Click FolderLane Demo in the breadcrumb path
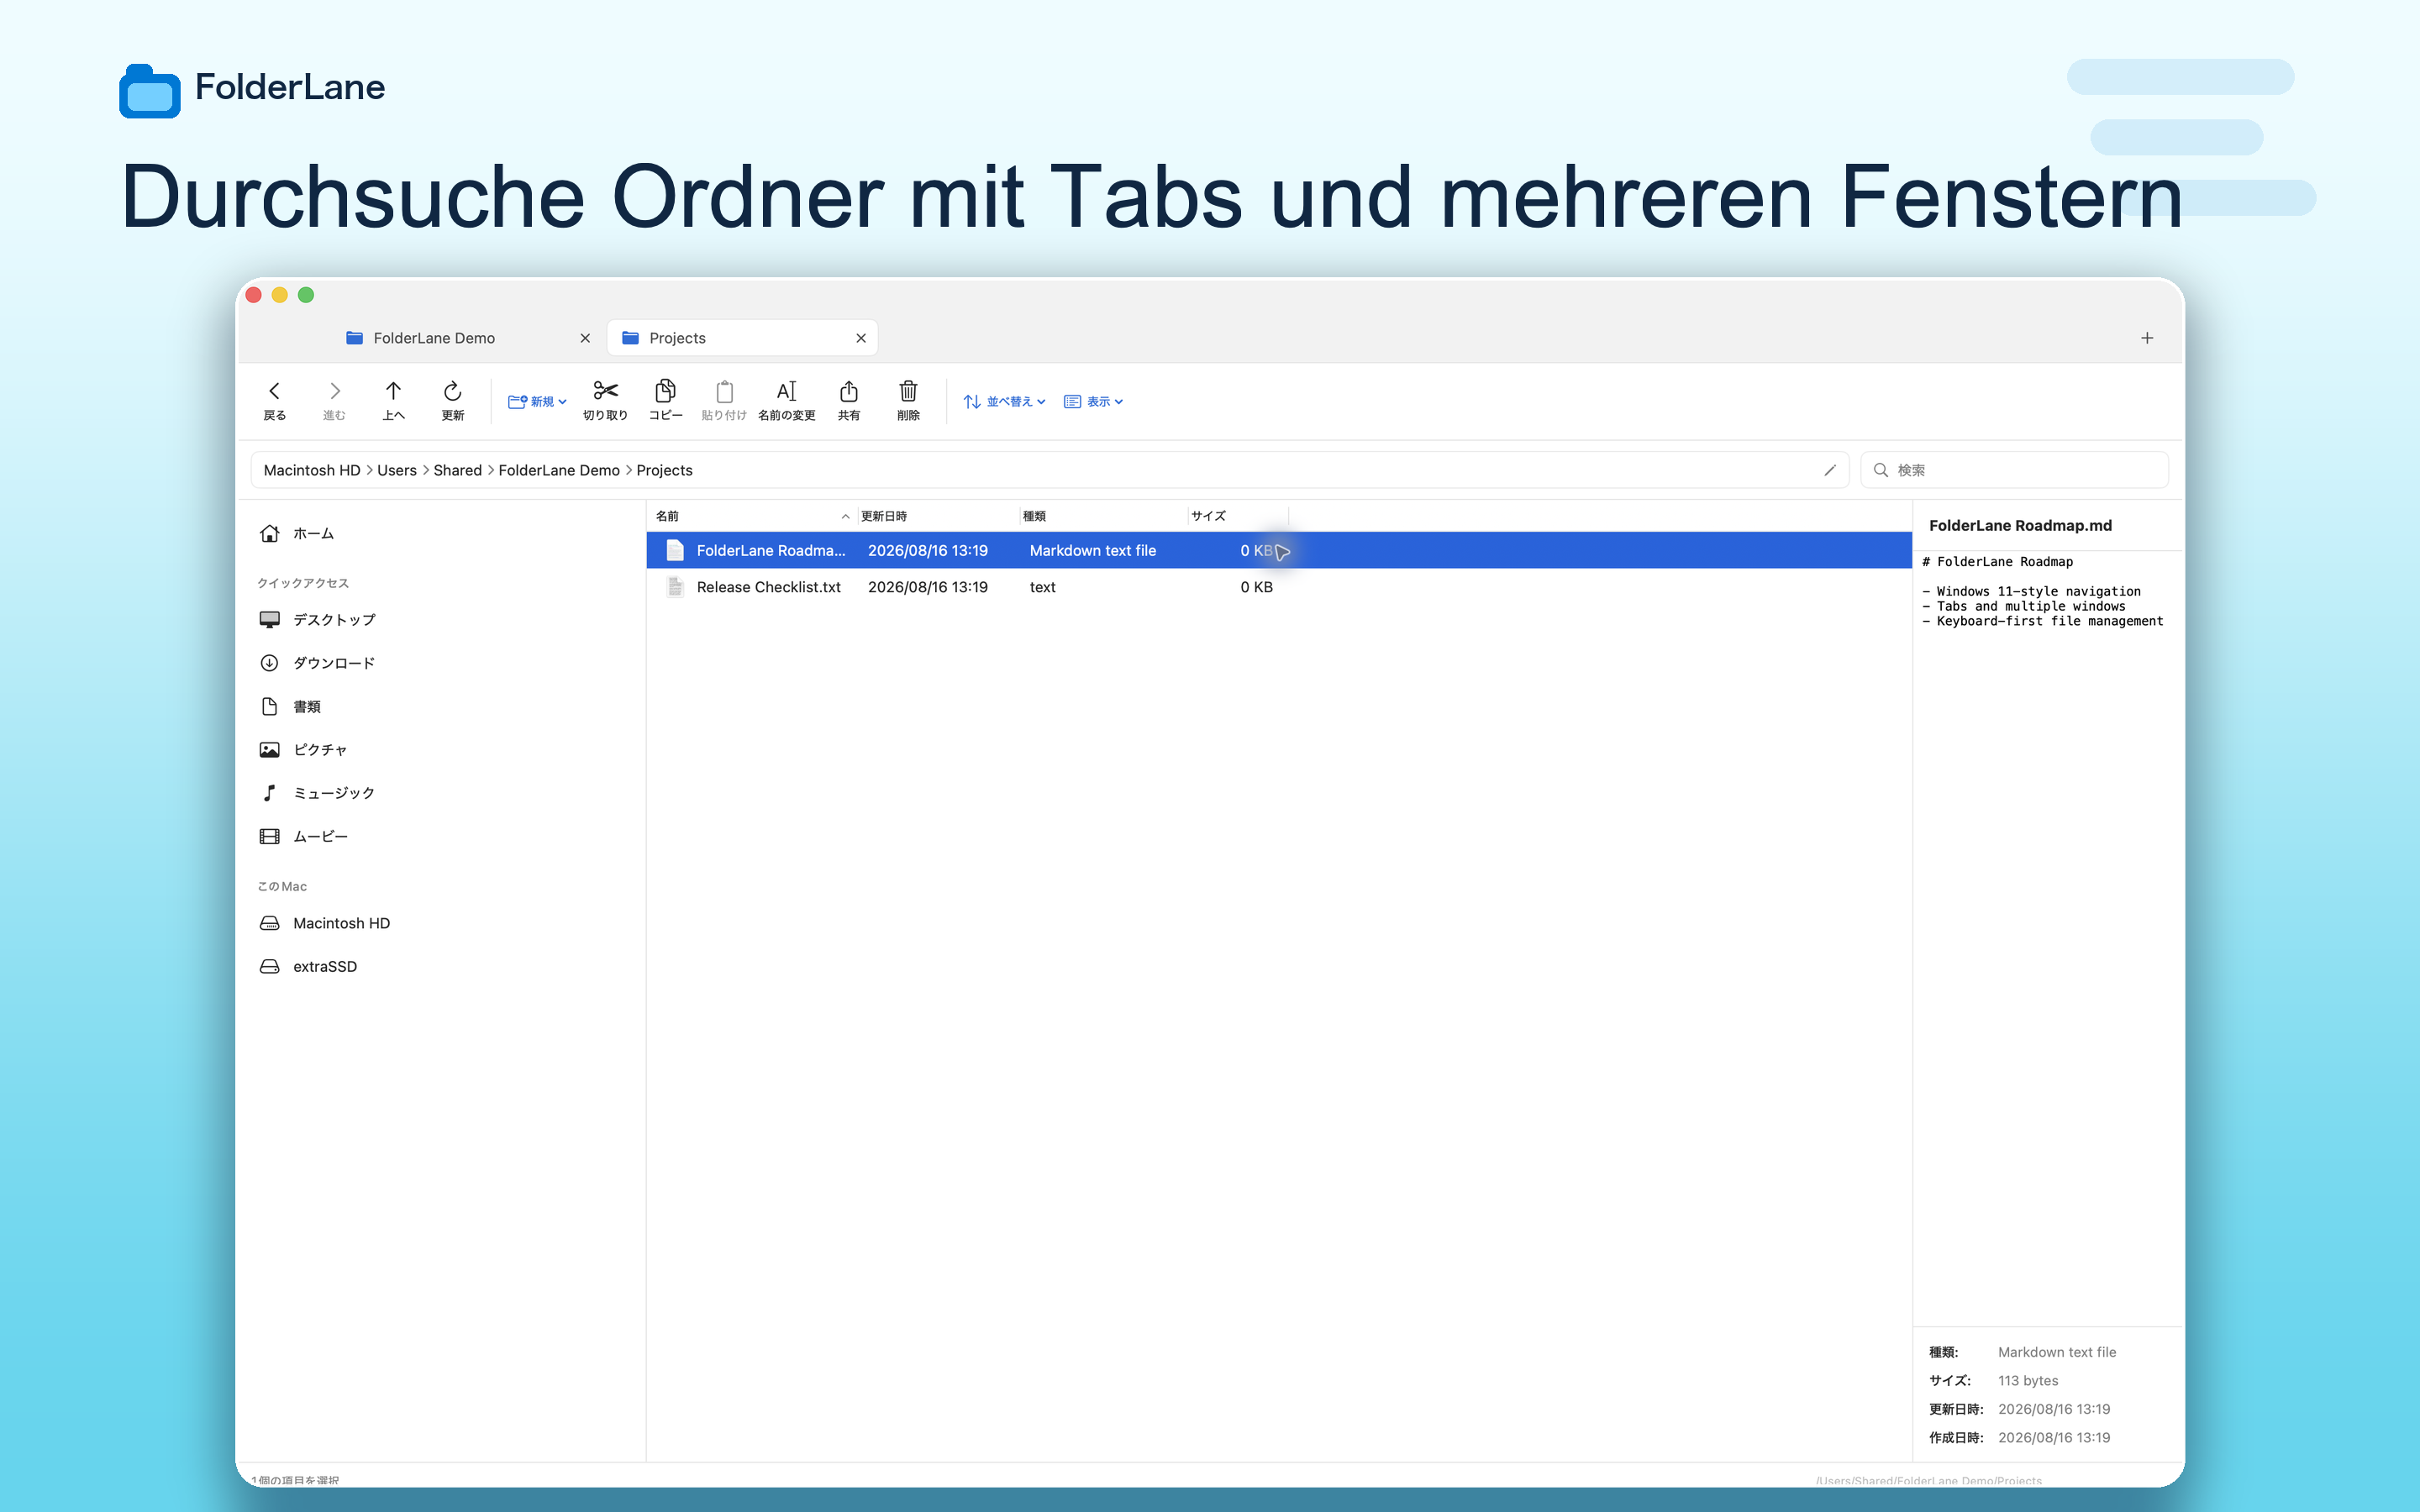The image size is (2420, 1512). 559,470
